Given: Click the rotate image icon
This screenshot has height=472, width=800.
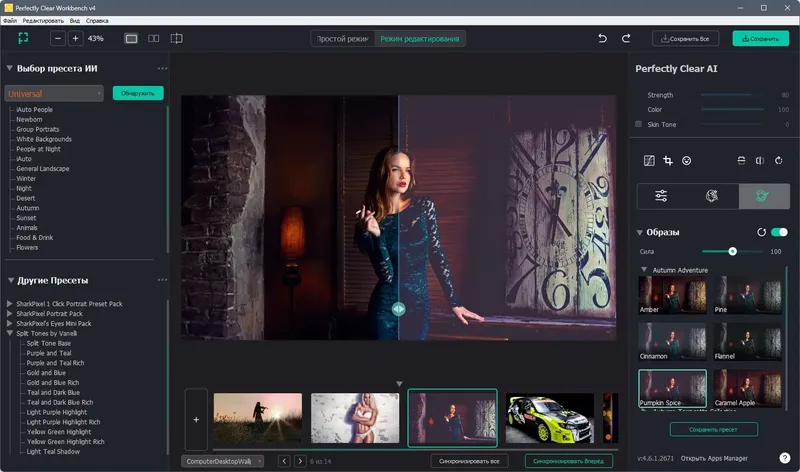Looking at the screenshot, I should click(778, 160).
